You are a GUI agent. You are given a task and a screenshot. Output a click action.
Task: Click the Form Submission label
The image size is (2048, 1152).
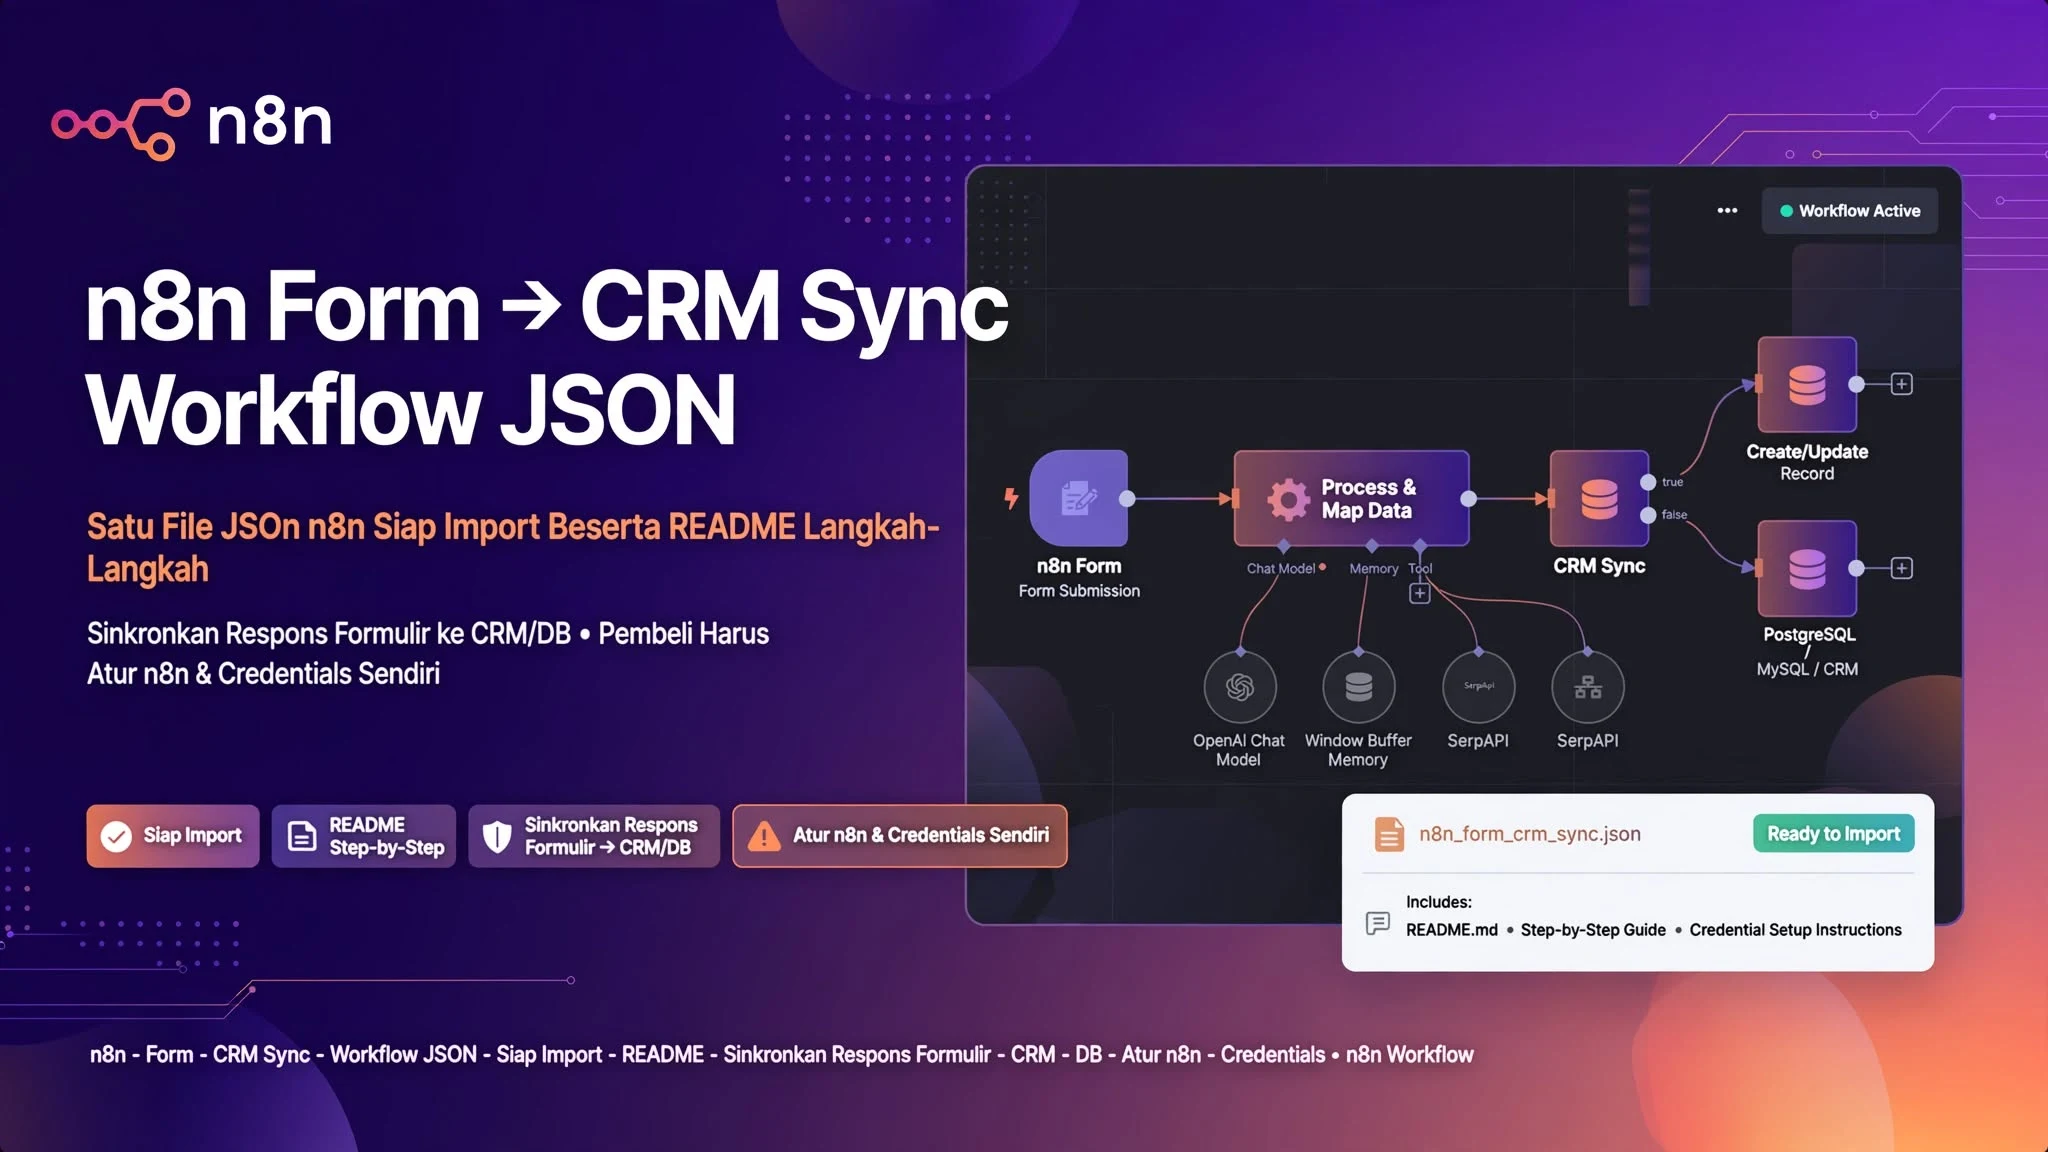point(1079,591)
